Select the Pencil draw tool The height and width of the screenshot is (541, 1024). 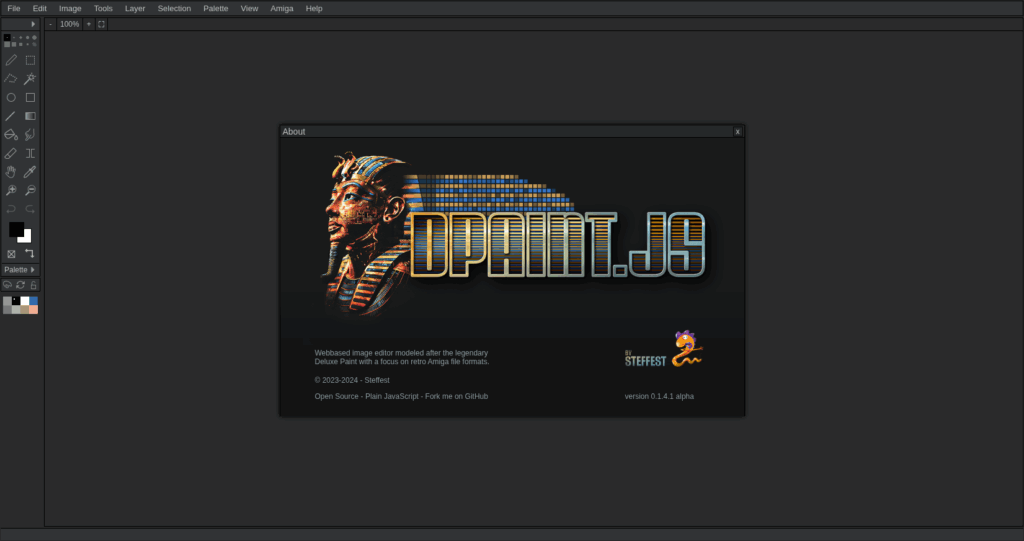point(11,60)
